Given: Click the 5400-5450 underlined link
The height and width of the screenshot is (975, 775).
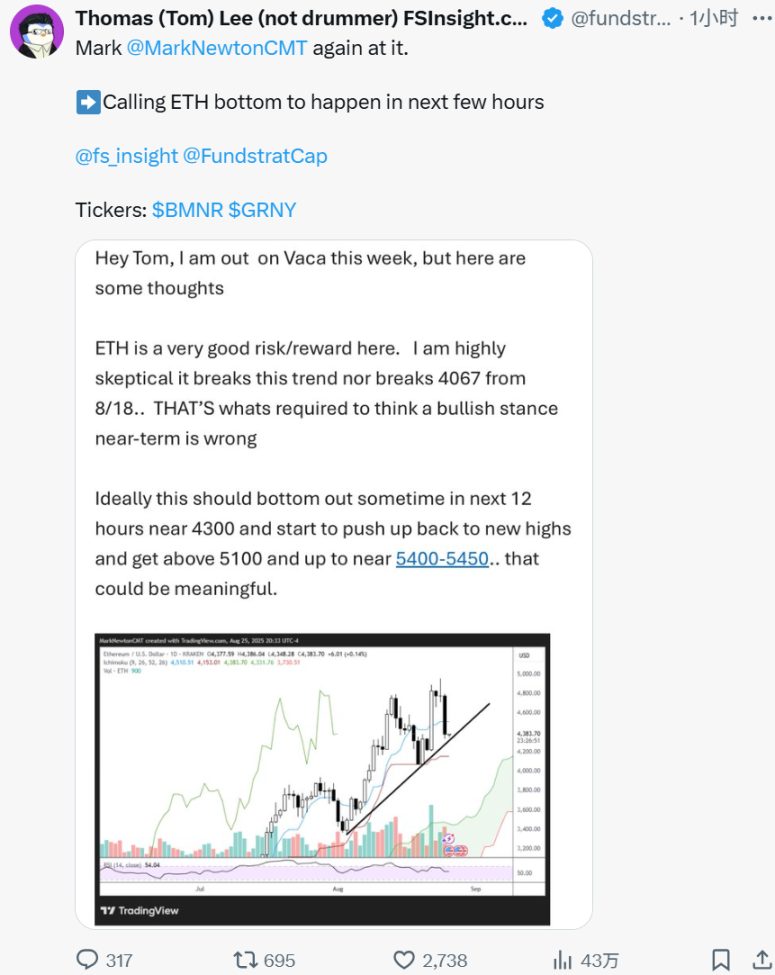Looking at the screenshot, I should tap(442, 558).
